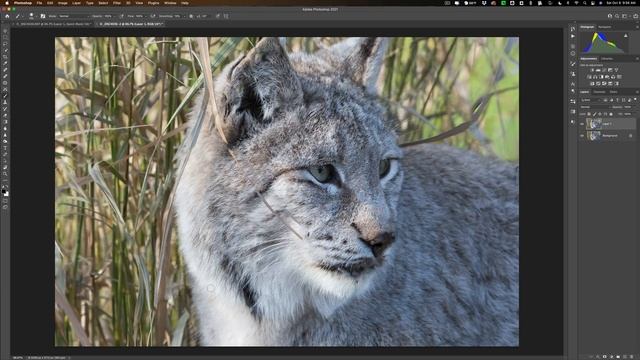Image resolution: width=640 pixels, height=360 pixels.
Task: Toggle lock transparent pixels
Action: (589, 114)
